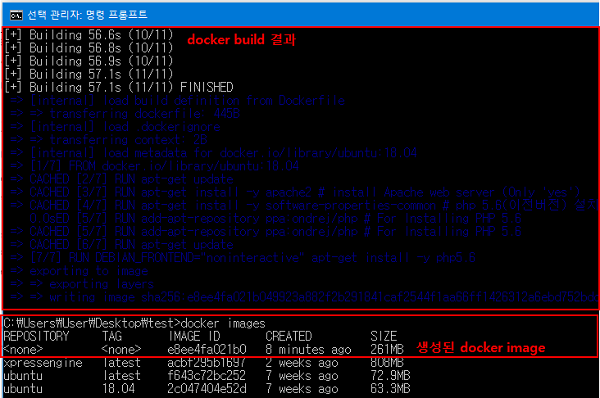600x398 pixels.
Task: Click 'CACHED [6/7] RUN apt-get update' line
Action: 122,245
